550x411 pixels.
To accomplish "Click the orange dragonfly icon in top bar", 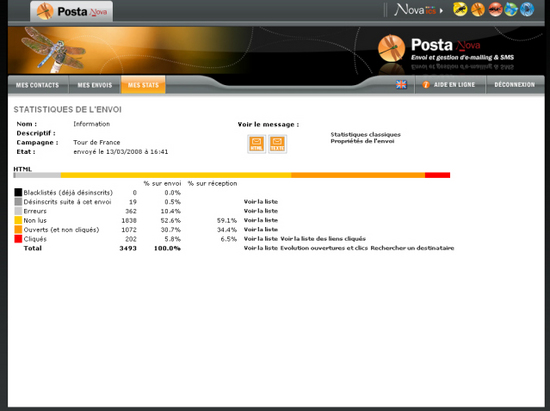I will point(478,9).
